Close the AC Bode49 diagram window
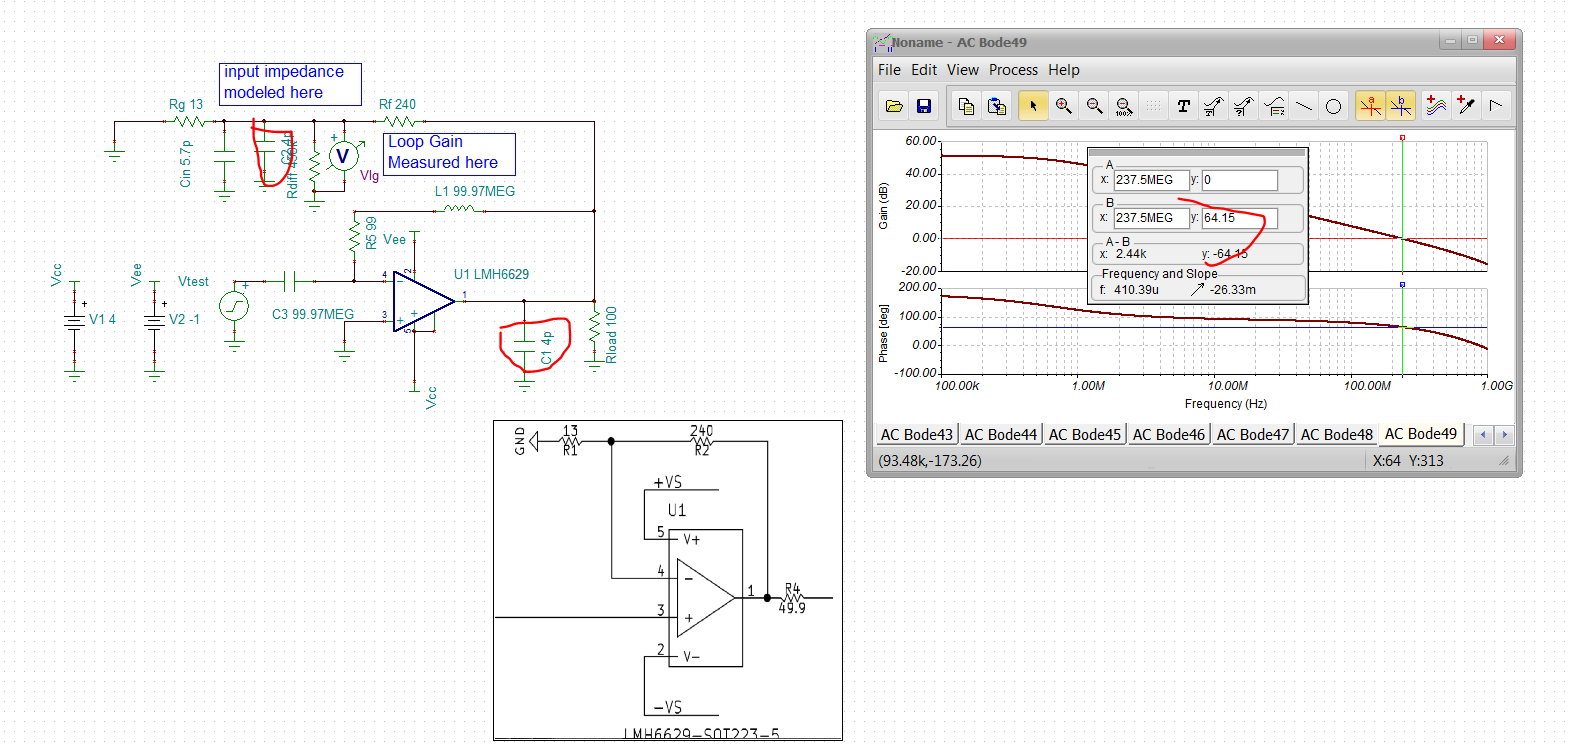 [x=1498, y=40]
